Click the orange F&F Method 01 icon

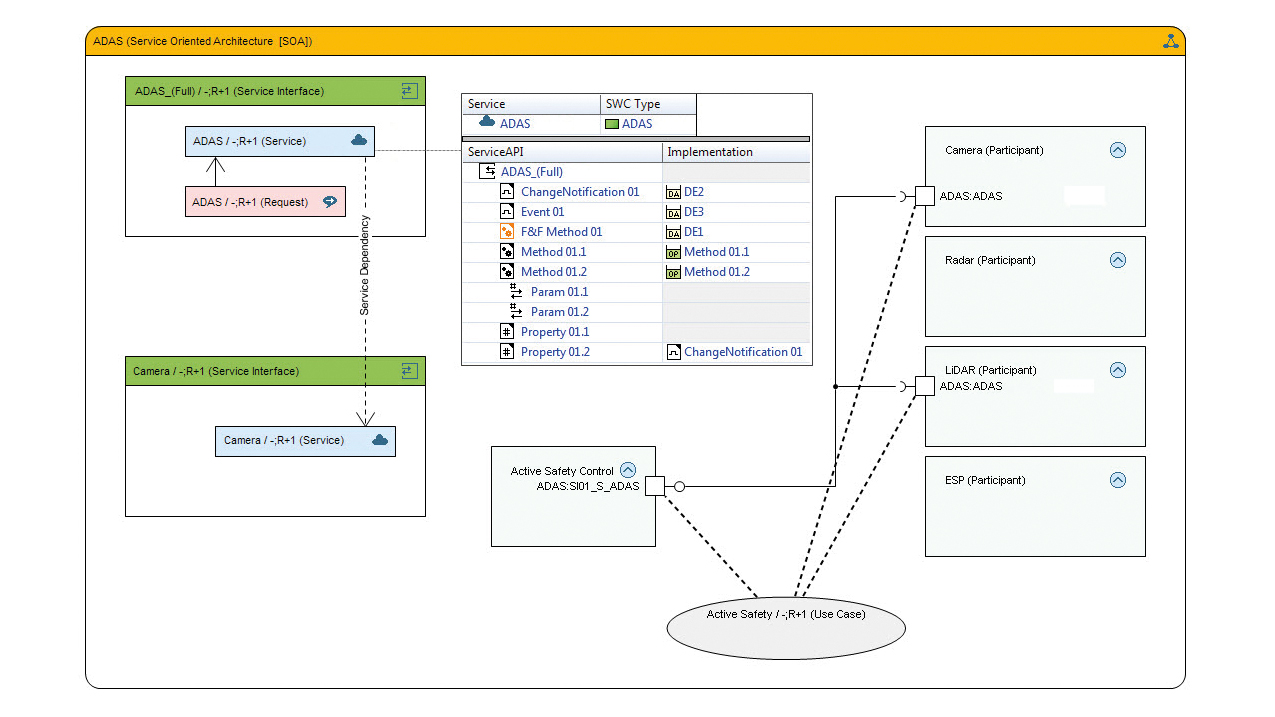(x=507, y=232)
